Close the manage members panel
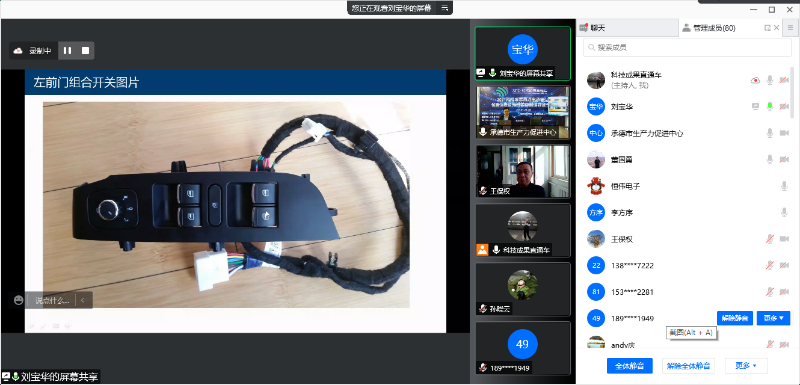 point(777,28)
